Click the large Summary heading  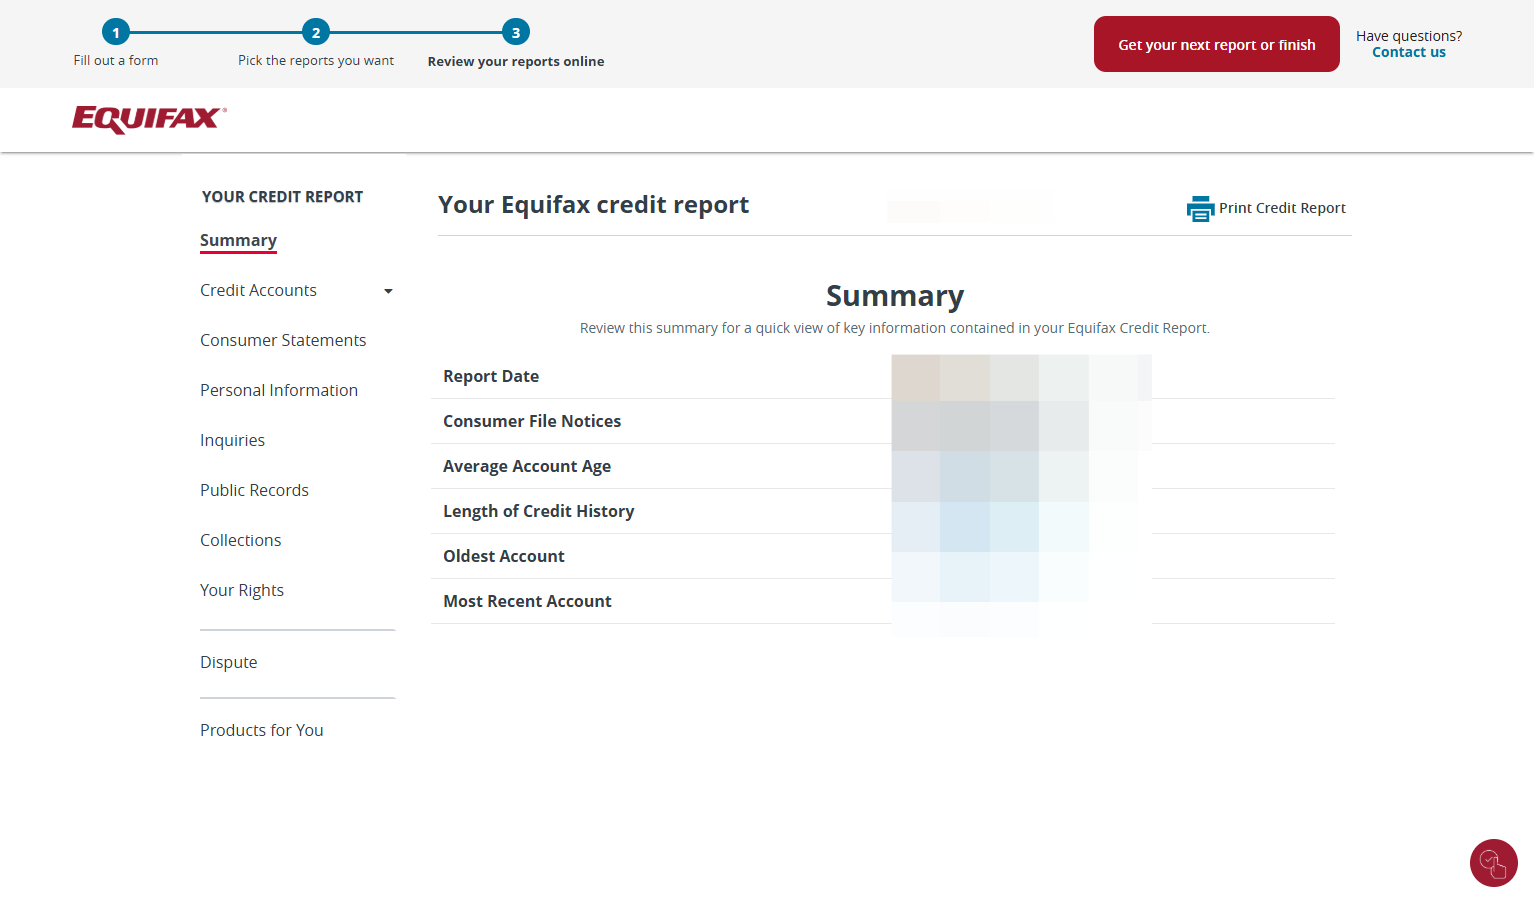895,296
